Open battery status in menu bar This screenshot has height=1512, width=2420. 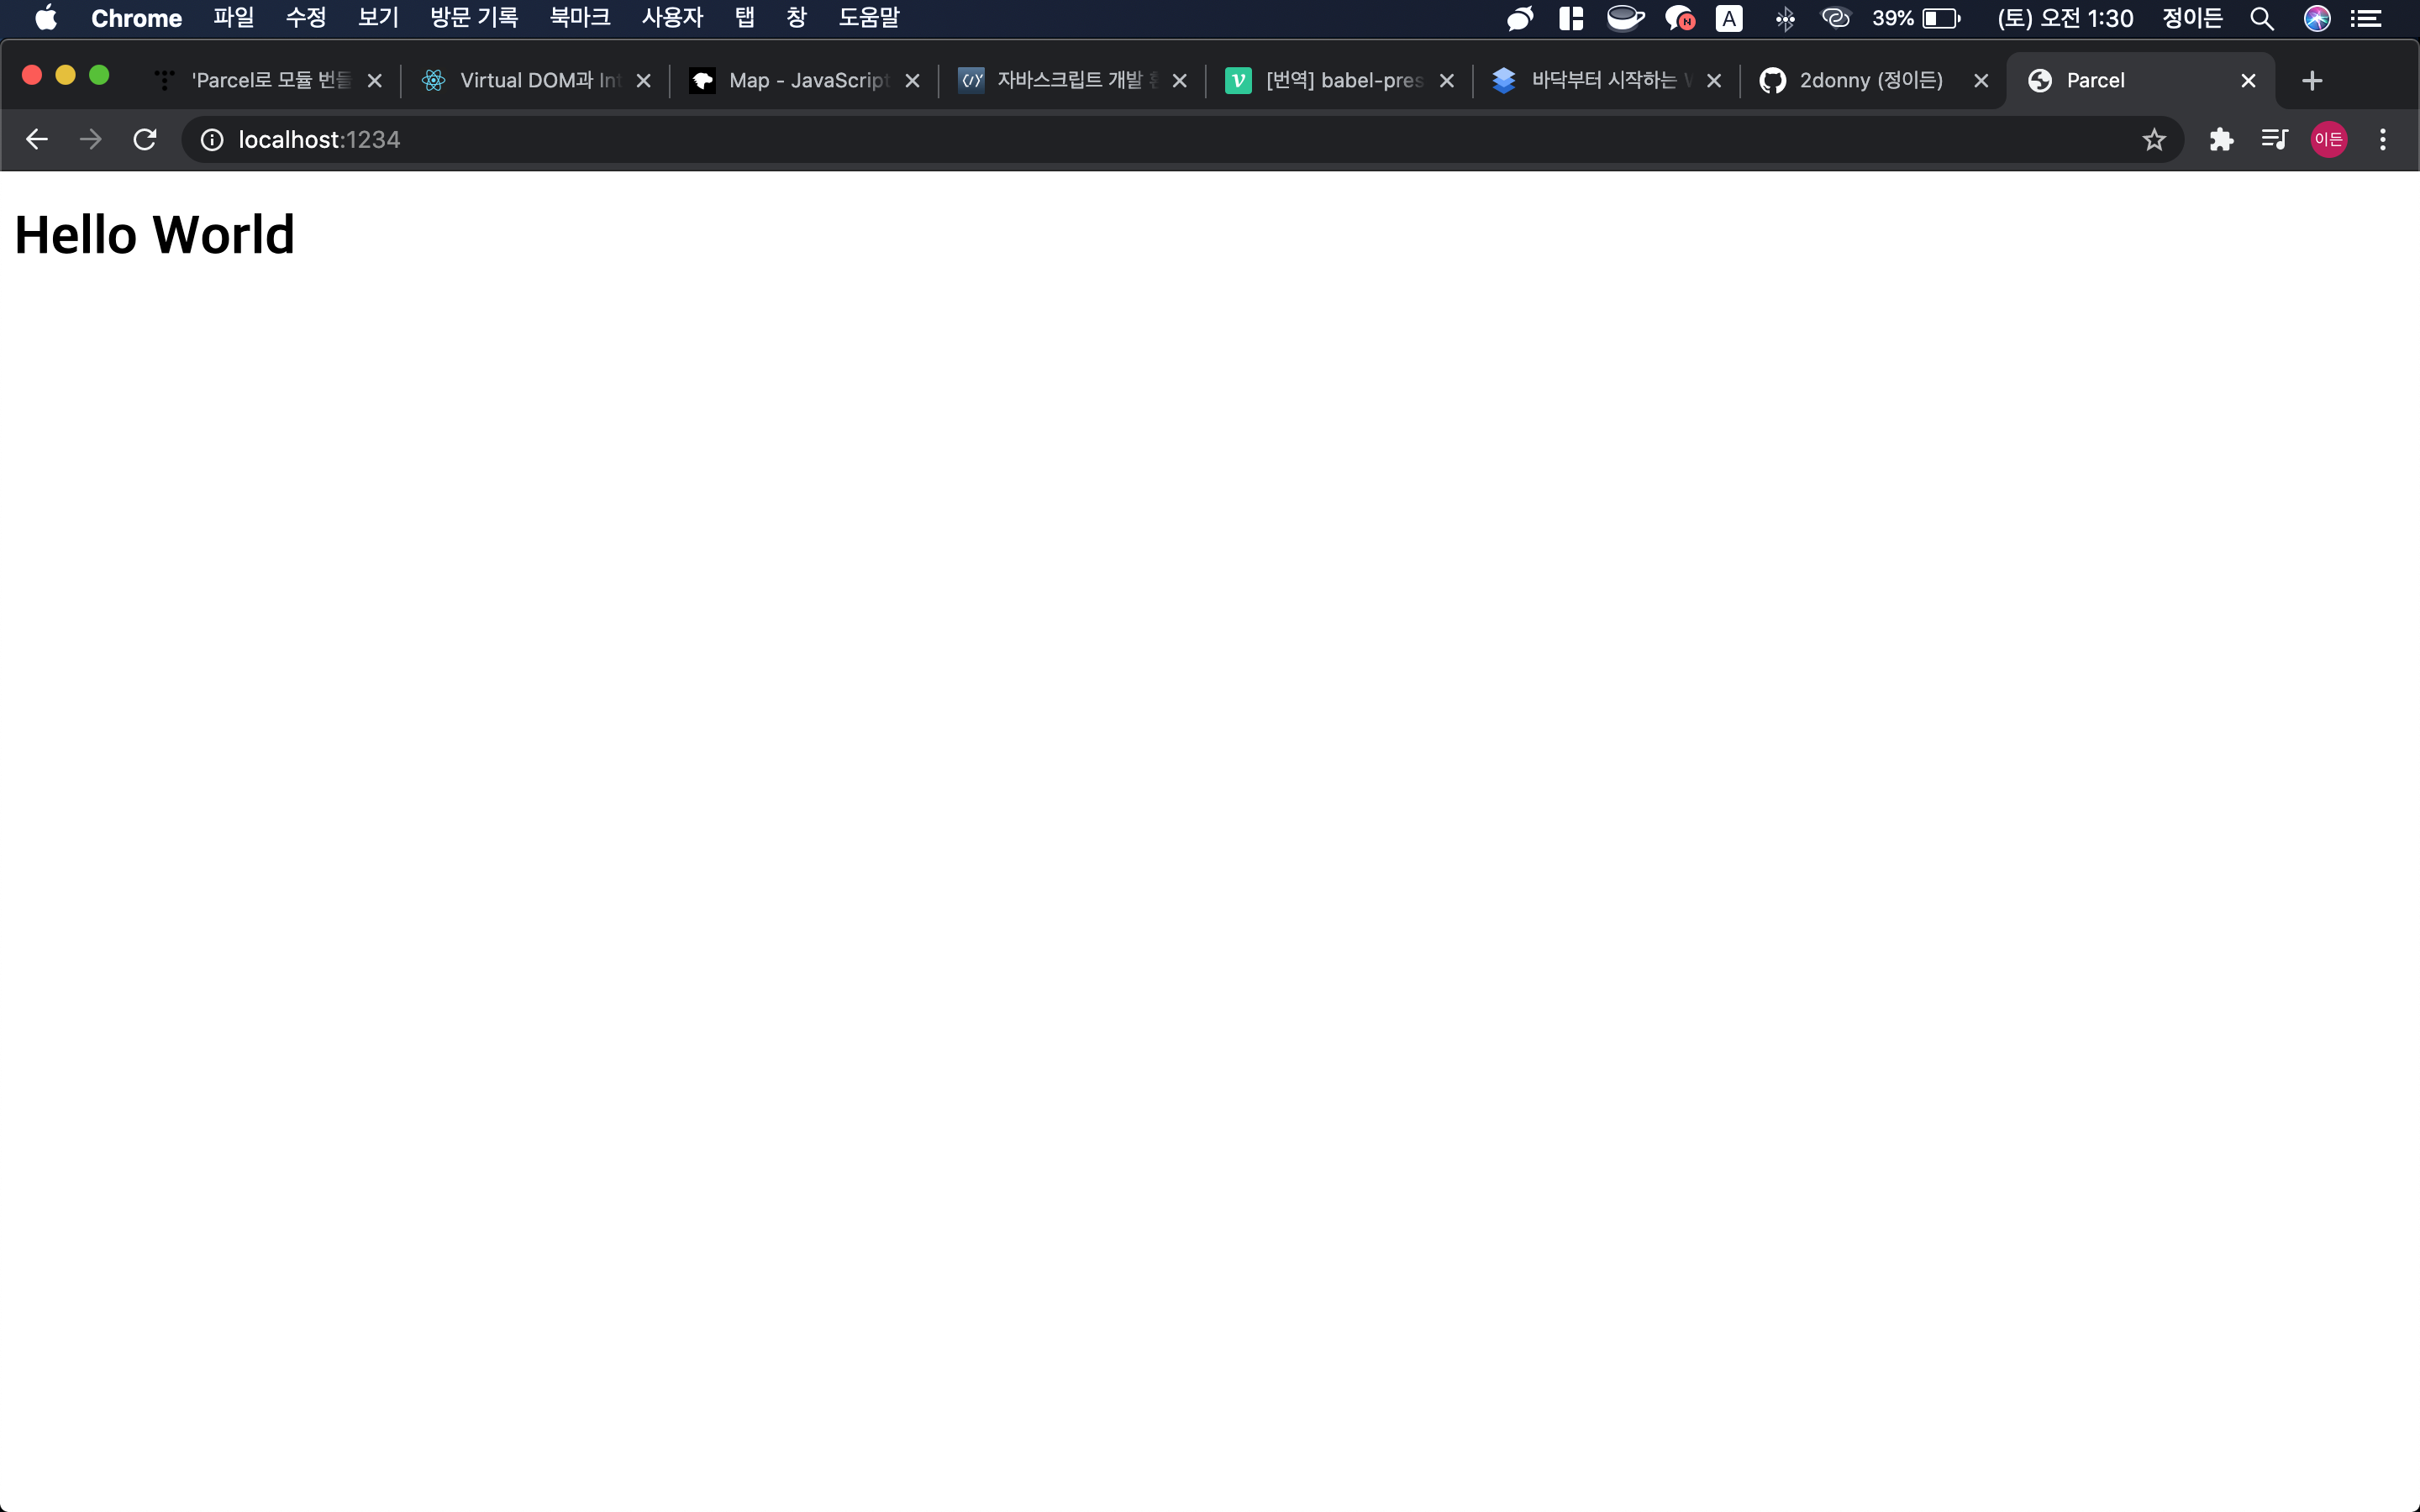1940,18
